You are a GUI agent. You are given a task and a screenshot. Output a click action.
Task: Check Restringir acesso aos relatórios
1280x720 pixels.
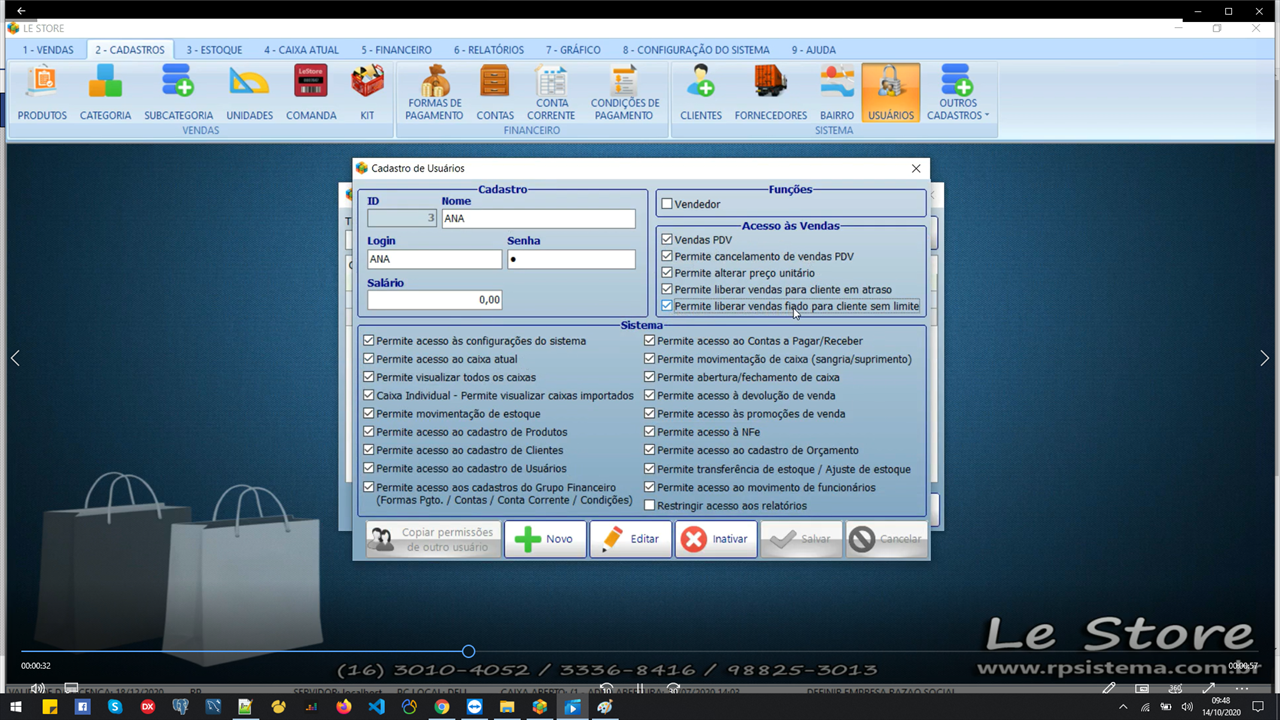pos(650,506)
